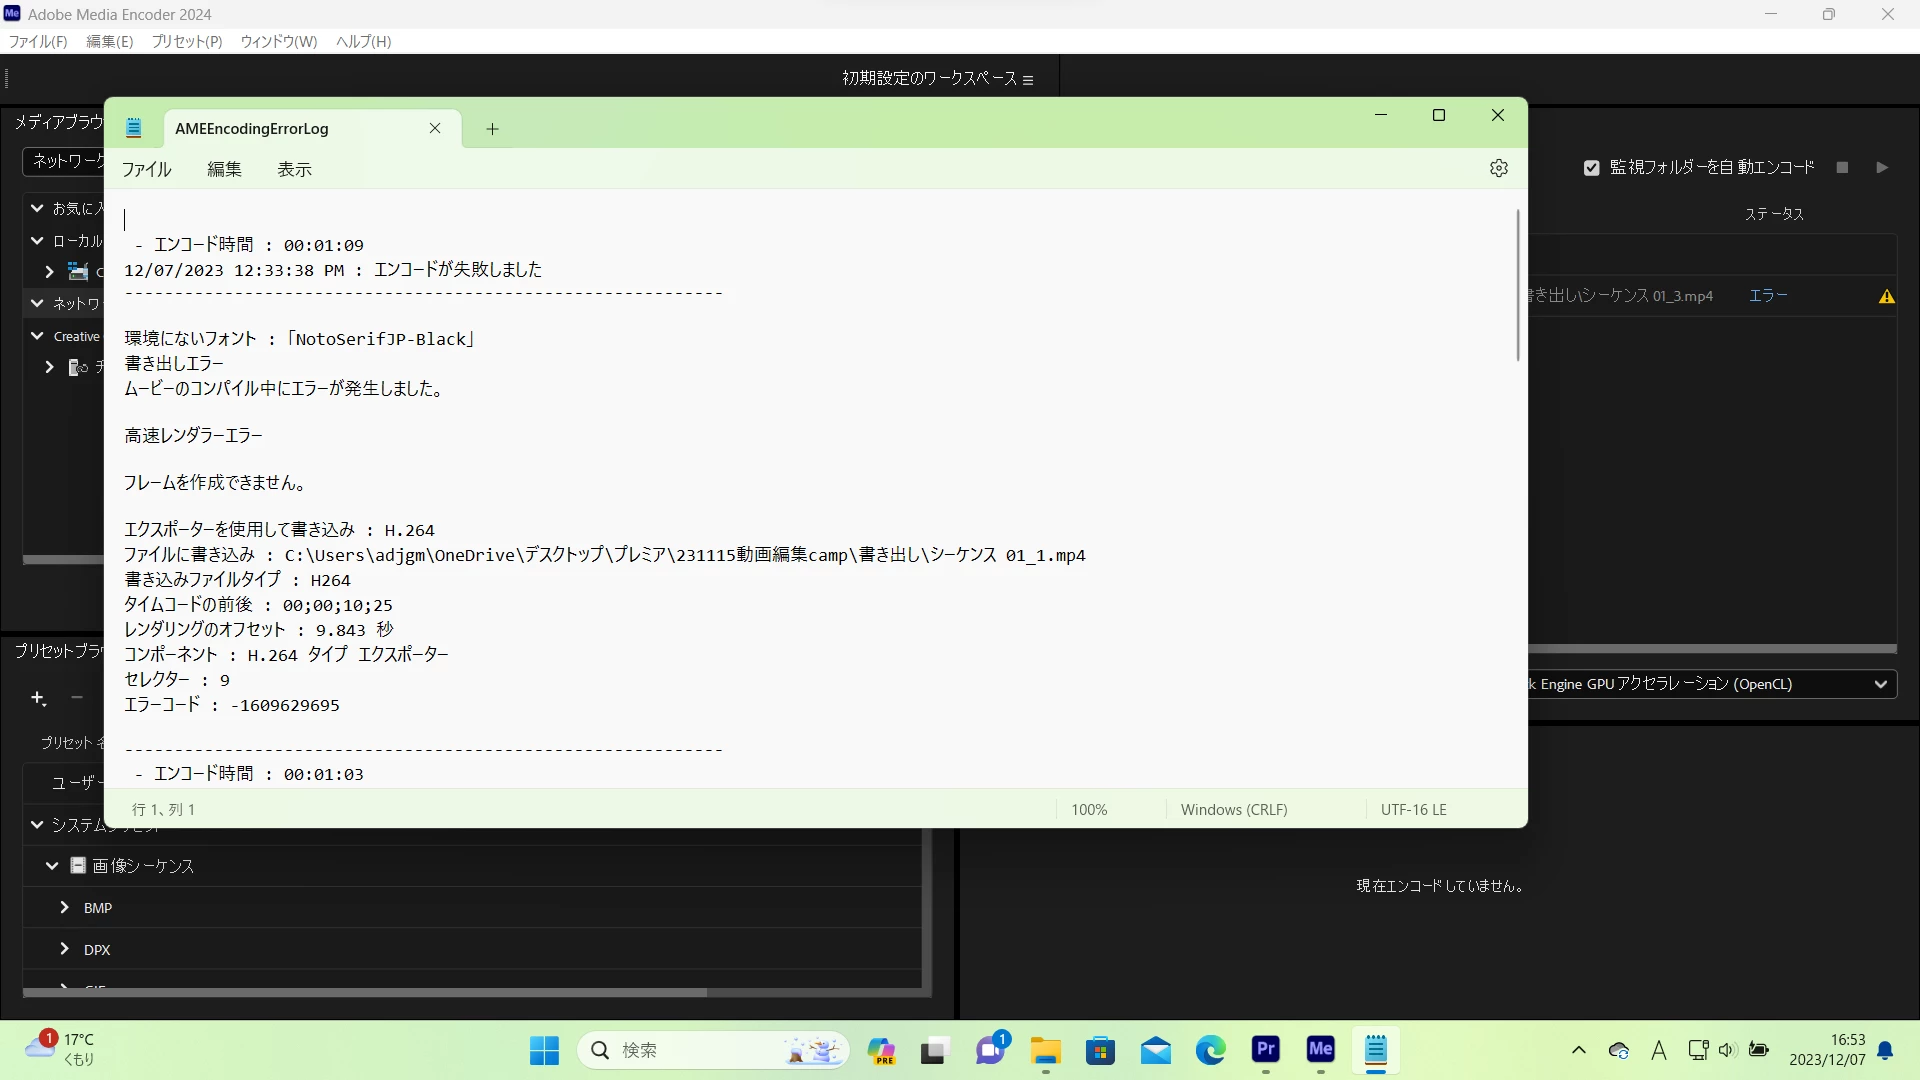1920x1080 pixels.
Task: Expand the BMP preset group
Action: click(x=65, y=907)
